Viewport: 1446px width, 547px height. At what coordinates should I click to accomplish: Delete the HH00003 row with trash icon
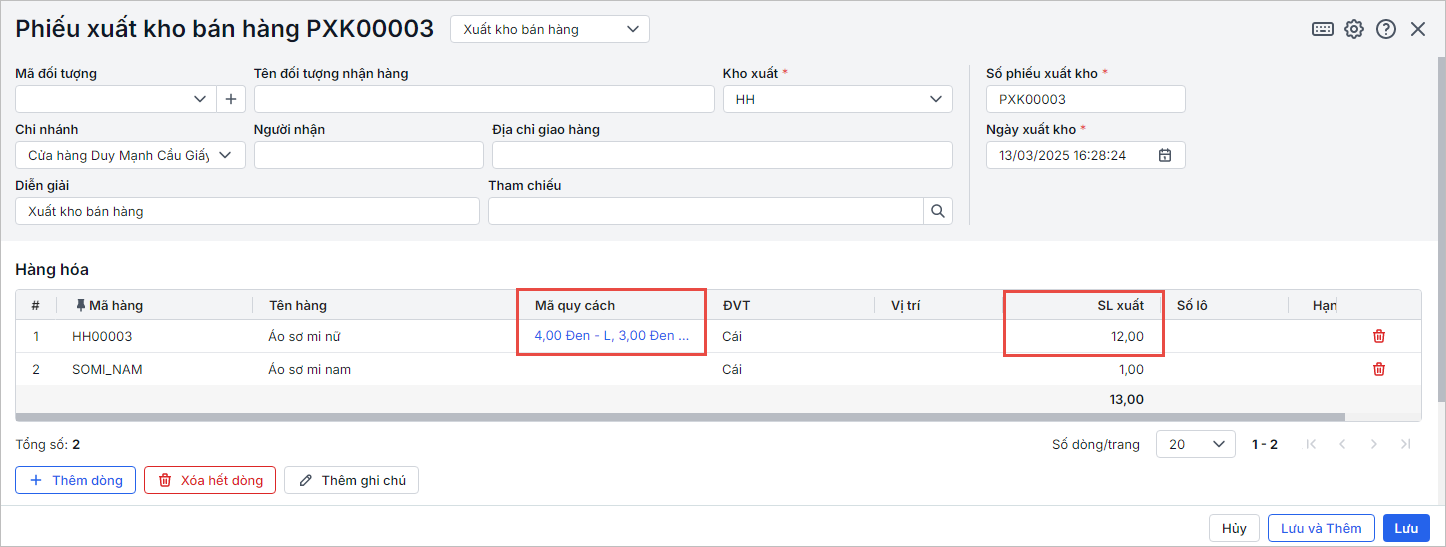click(x=1379, y=336)
